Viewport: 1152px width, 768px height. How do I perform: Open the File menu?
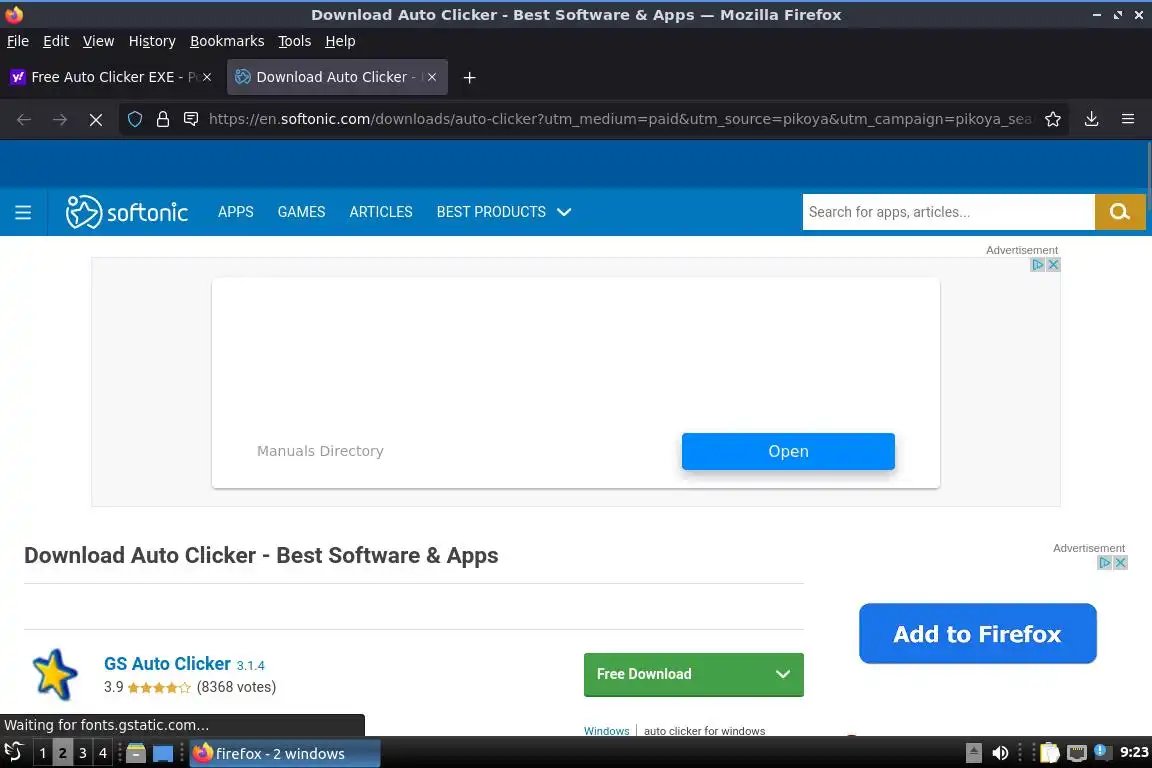click(x=18, y=41)
